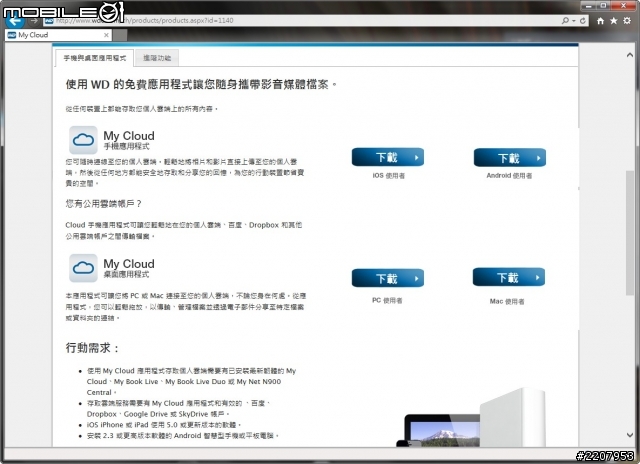Open favorites star icon
This screenshot has height=464, width=640.
(x=613, y=21)
